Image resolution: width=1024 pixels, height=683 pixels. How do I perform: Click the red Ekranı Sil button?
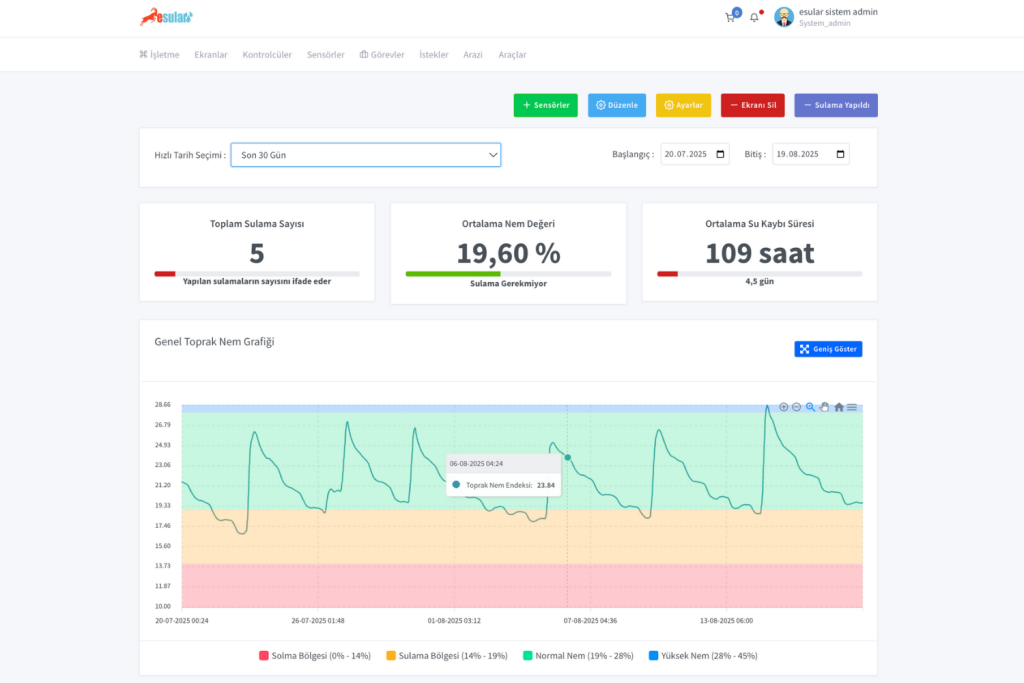tap(752, 105)
